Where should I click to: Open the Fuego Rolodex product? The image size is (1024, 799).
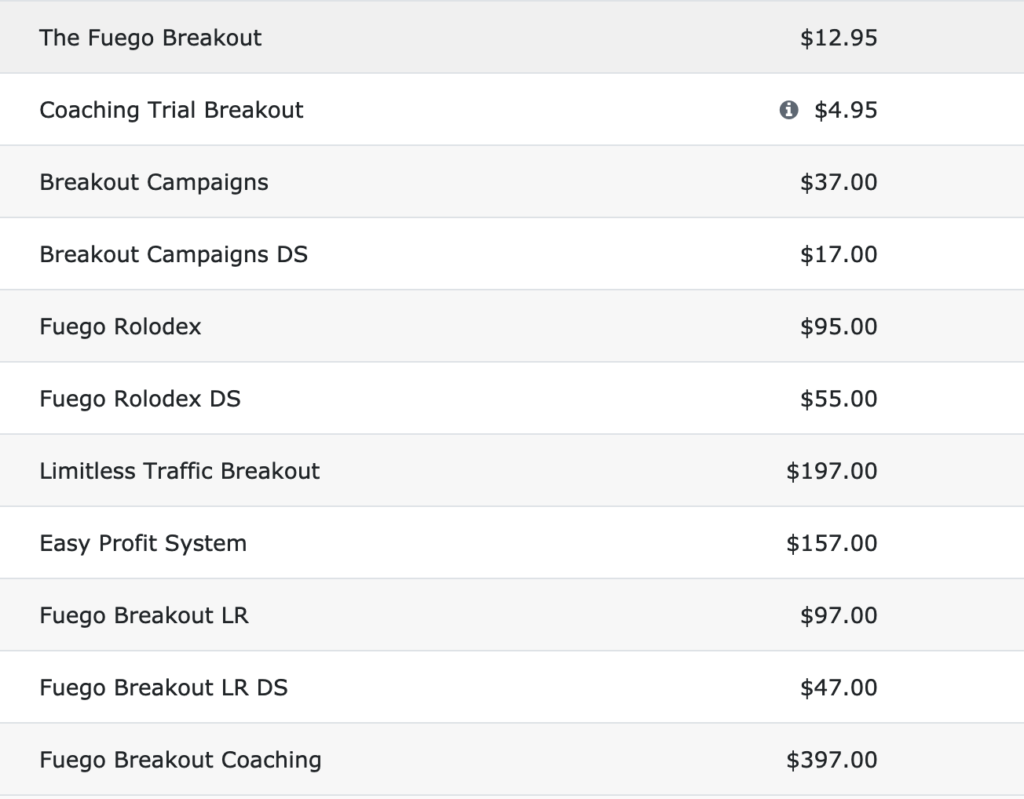(x=120, y=327)
